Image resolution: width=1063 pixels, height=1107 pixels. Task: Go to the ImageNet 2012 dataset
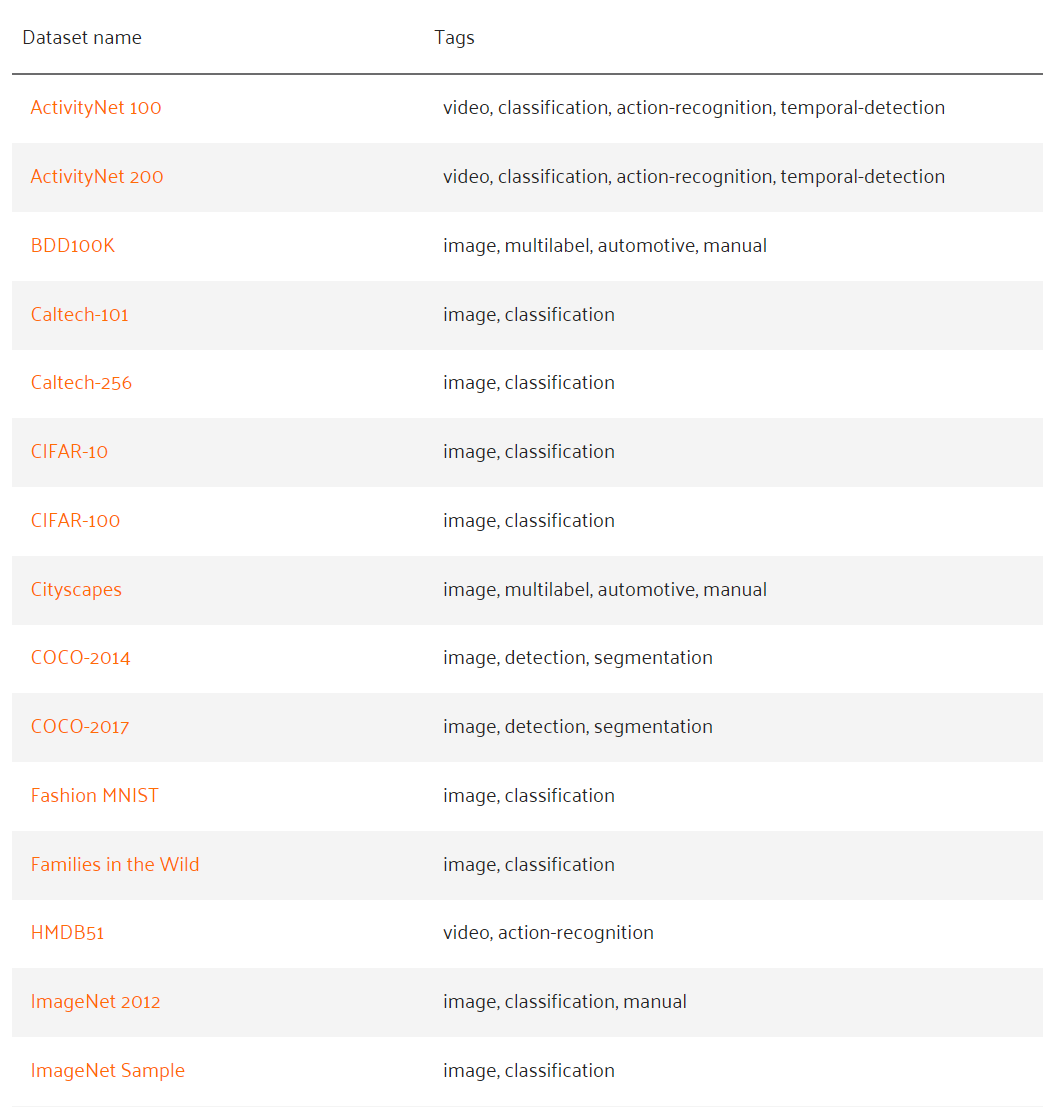tap(96, 1002)
